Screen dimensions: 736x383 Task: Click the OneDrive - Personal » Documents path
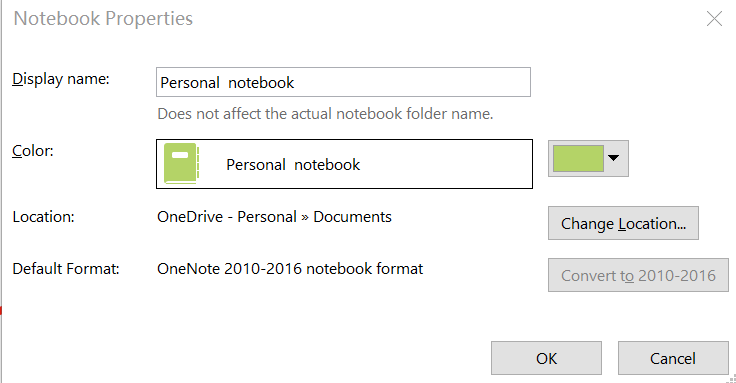(x=274, y=217)
